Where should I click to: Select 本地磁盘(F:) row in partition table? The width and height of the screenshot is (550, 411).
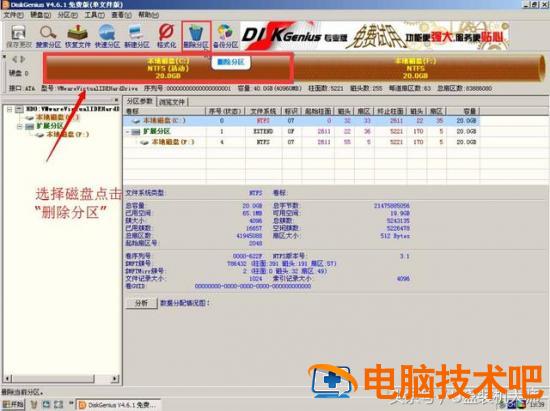coord(302,142)
